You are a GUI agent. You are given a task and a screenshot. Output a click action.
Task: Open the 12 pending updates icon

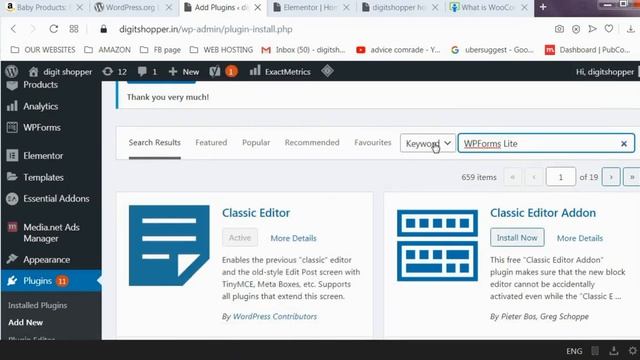coord(115,72)
